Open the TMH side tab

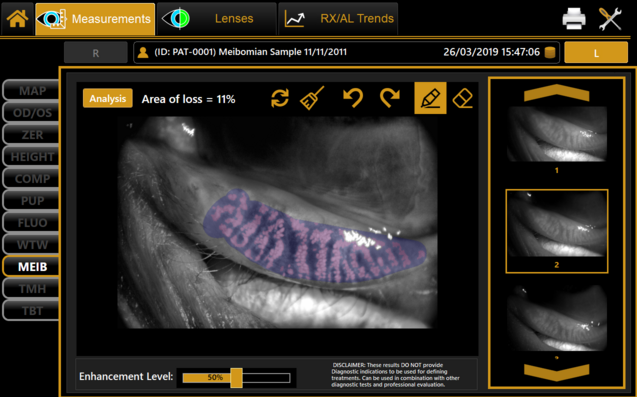[32, 289]
